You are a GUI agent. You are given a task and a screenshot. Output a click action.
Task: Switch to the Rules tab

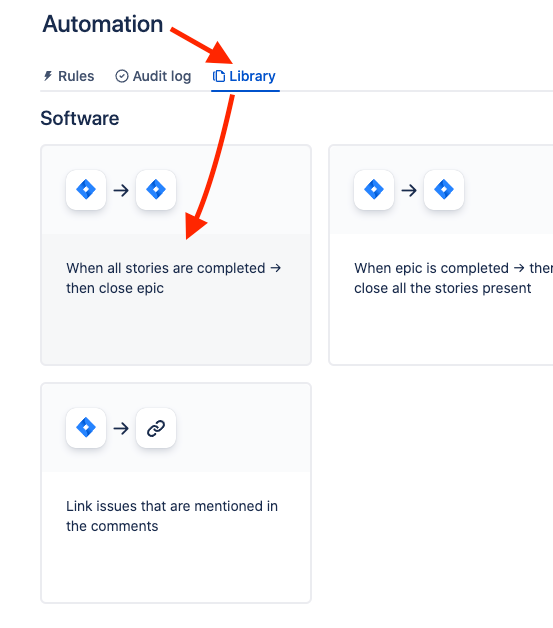point(68,76)
